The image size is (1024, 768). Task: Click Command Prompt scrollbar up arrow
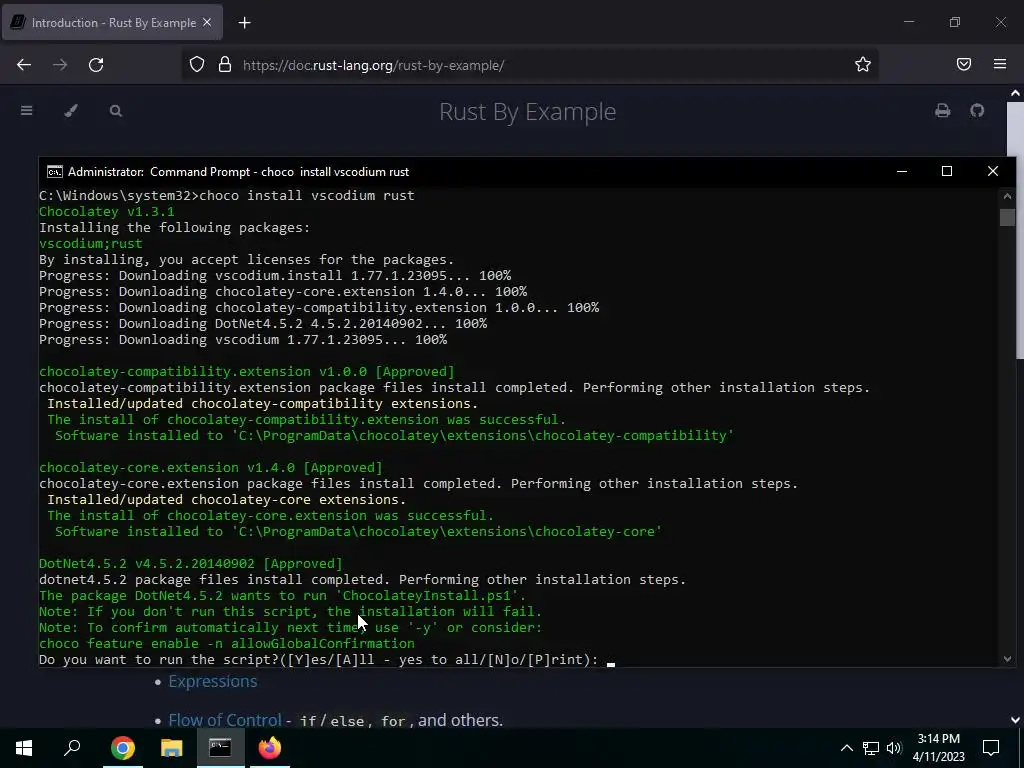1007,196
